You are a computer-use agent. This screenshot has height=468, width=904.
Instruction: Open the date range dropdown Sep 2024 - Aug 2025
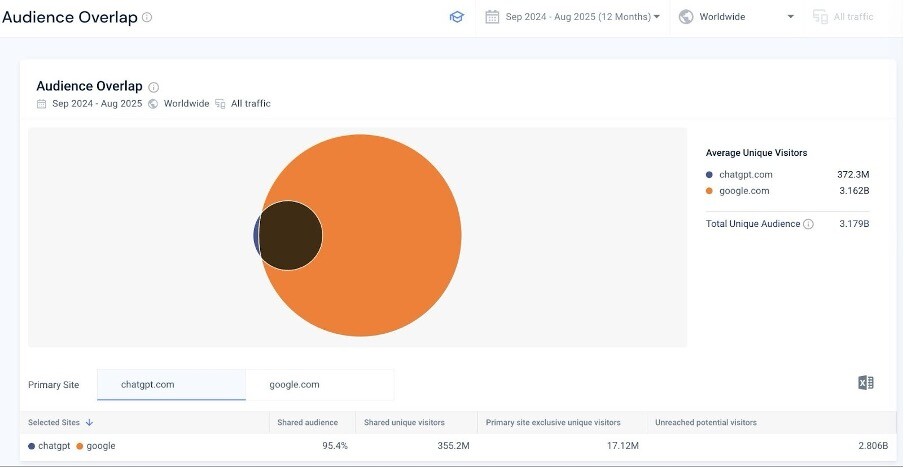pos(582,17)
